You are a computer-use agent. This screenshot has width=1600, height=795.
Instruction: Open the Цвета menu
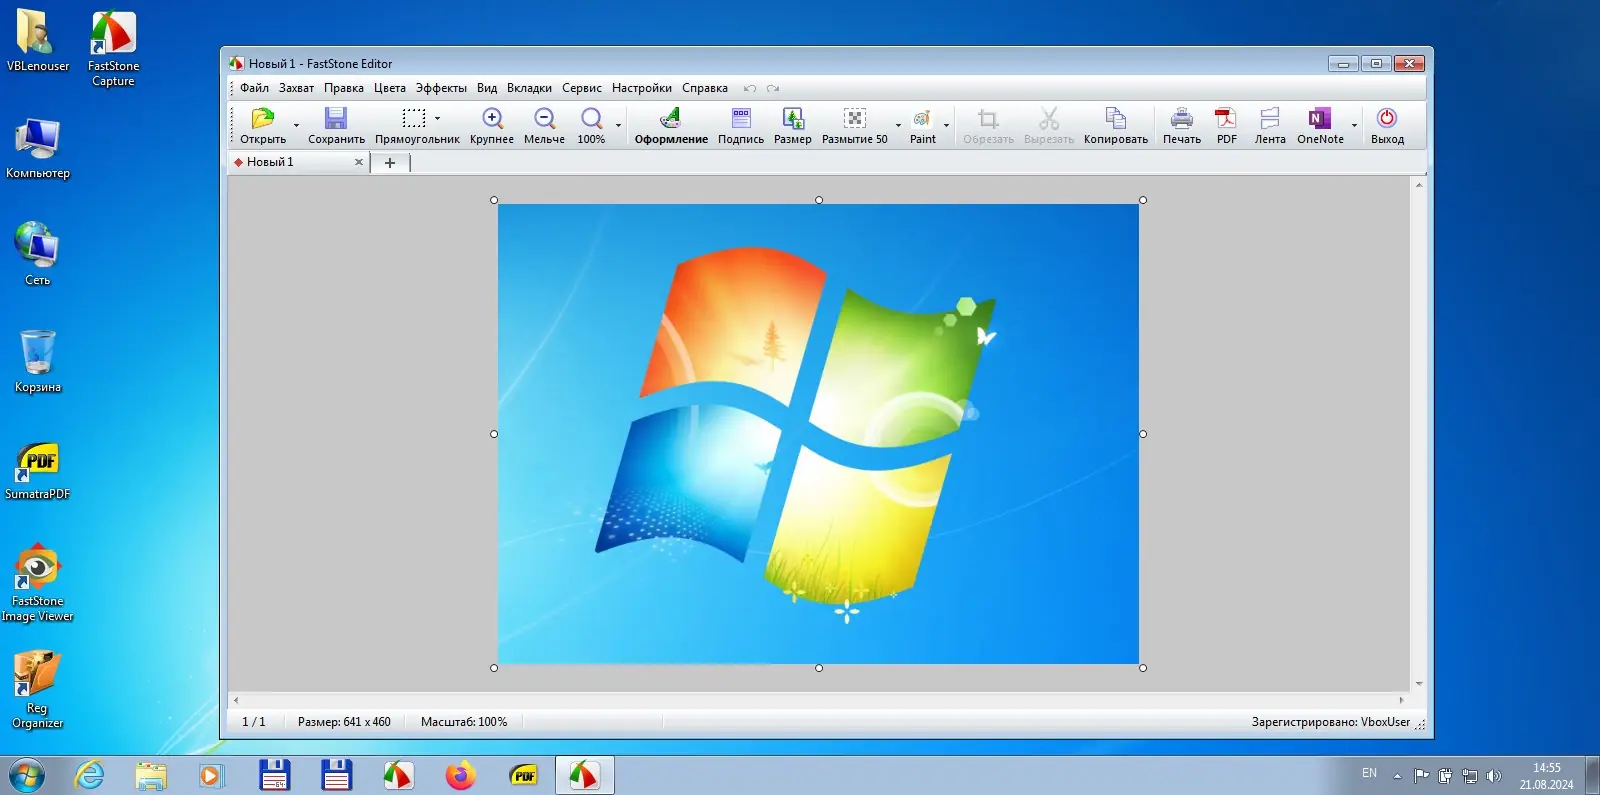[390, 88]
